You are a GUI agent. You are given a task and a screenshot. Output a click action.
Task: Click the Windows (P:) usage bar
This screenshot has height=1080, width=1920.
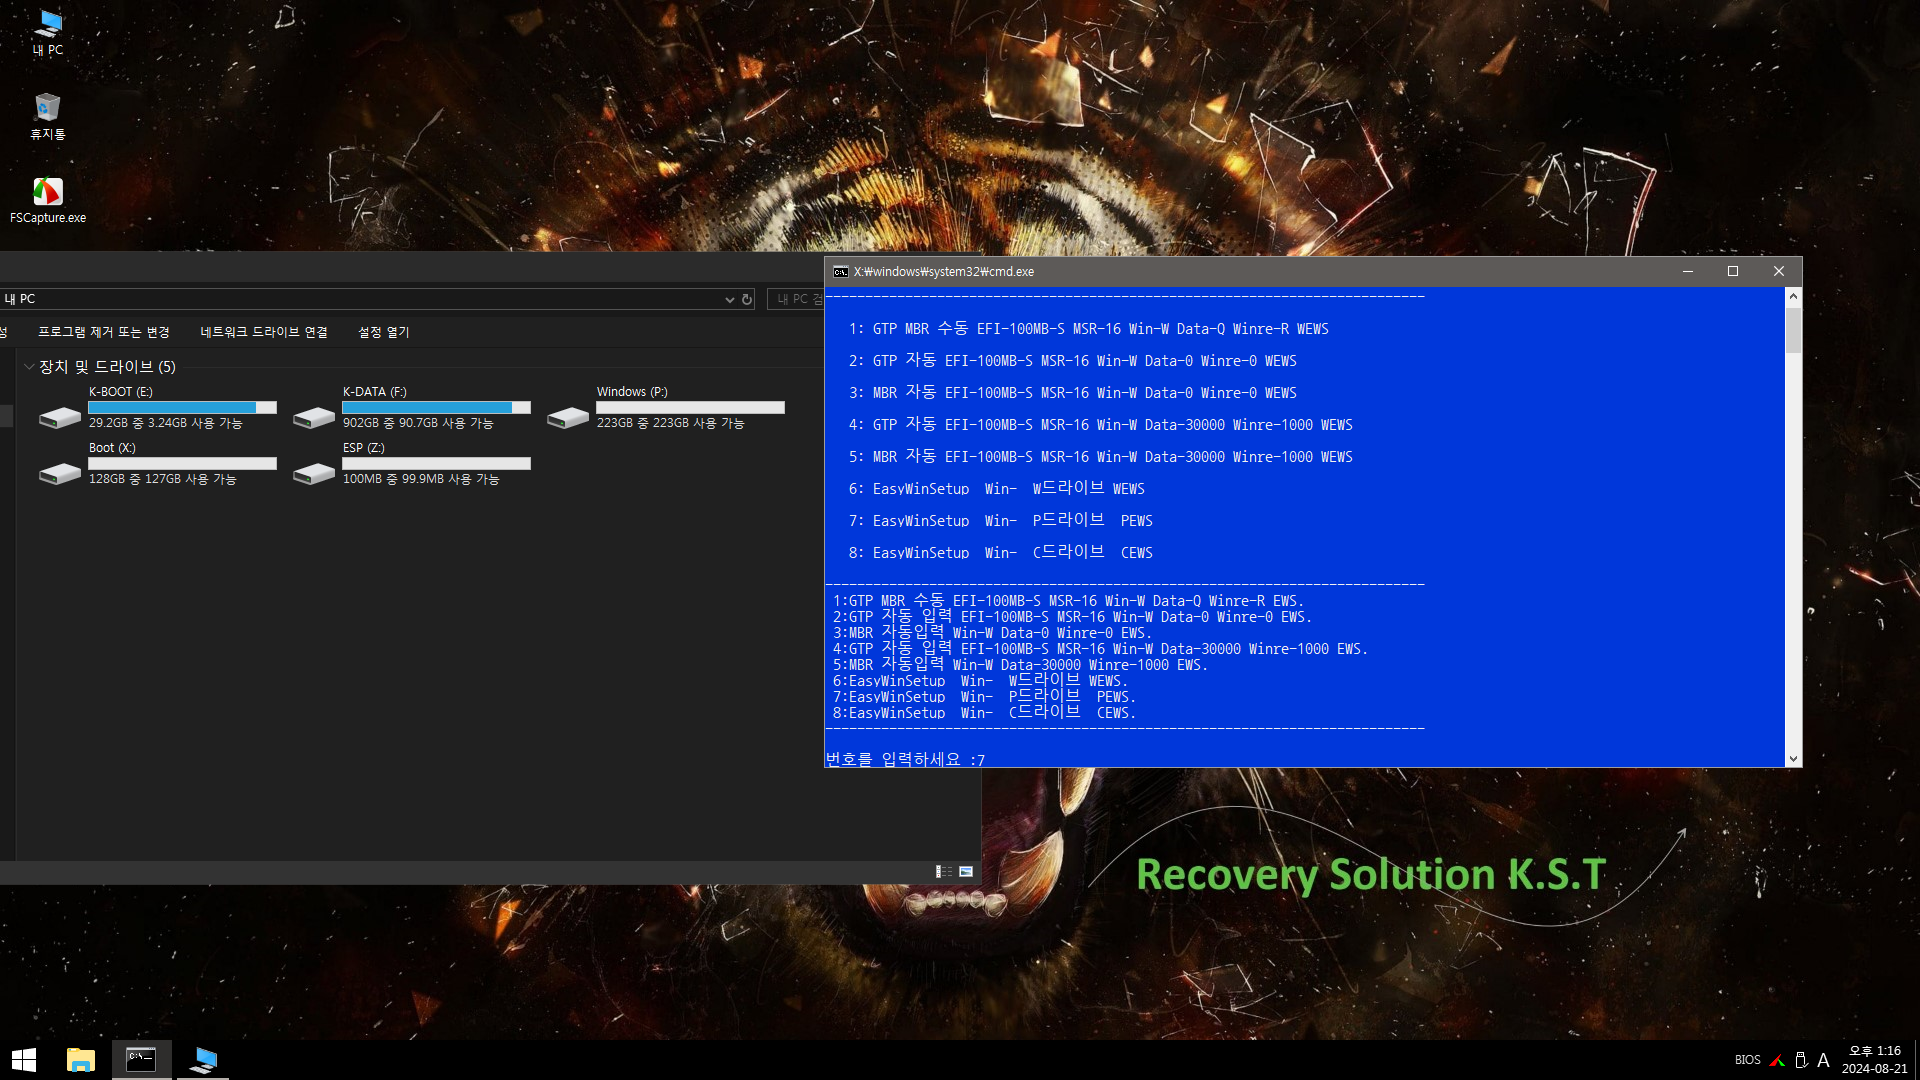click(x=690, y=408)
